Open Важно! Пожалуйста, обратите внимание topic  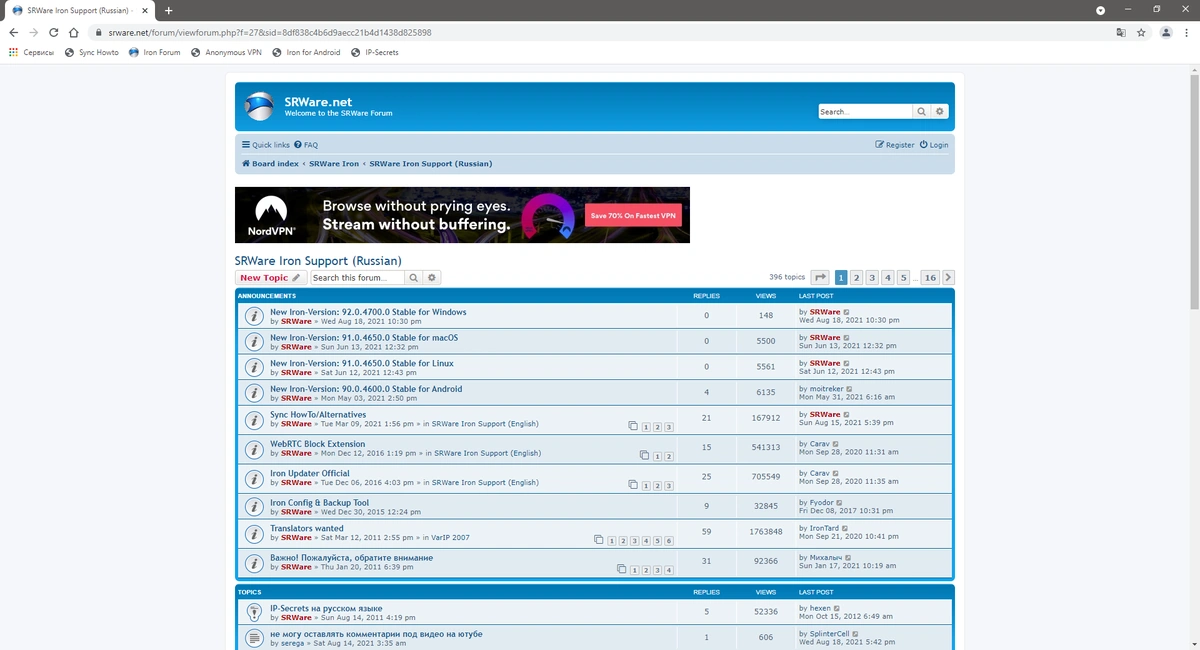pyautogui.click(x=352, y=557)
